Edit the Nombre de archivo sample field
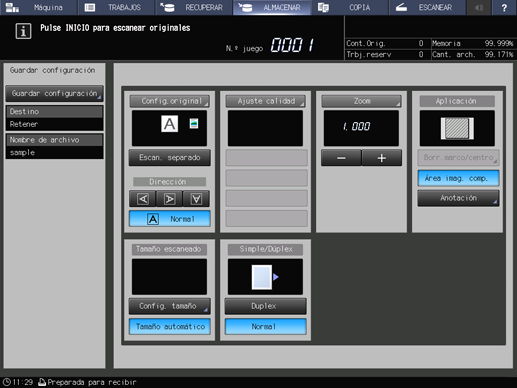 54,146
